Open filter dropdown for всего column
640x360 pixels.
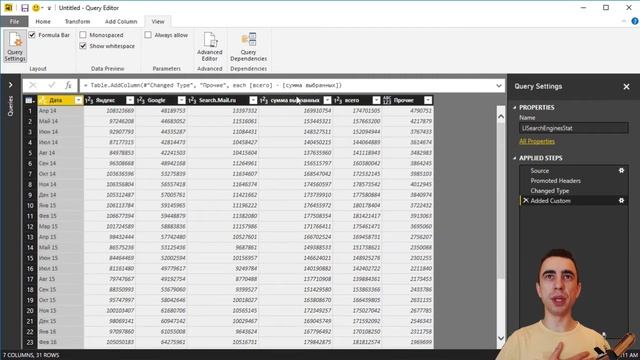(x=376, y=100)
